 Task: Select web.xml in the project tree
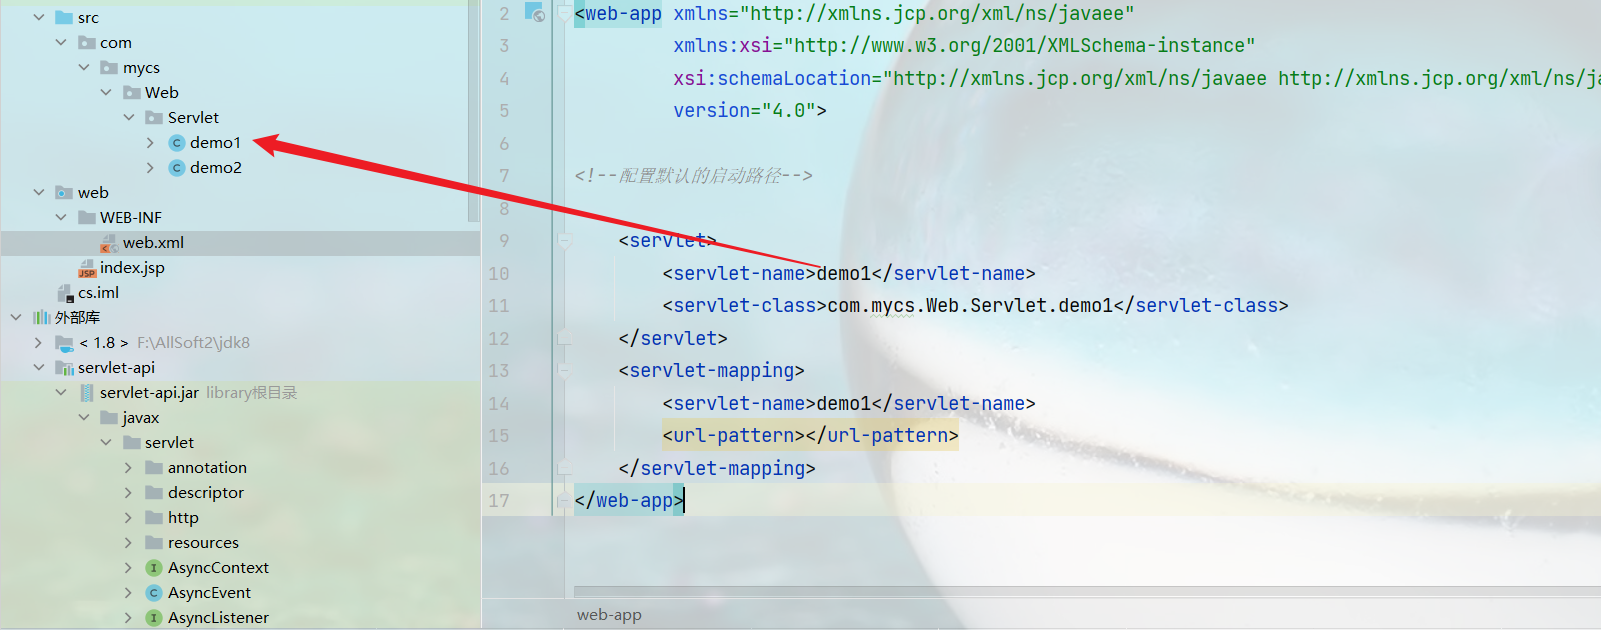(x=240, y=243)
